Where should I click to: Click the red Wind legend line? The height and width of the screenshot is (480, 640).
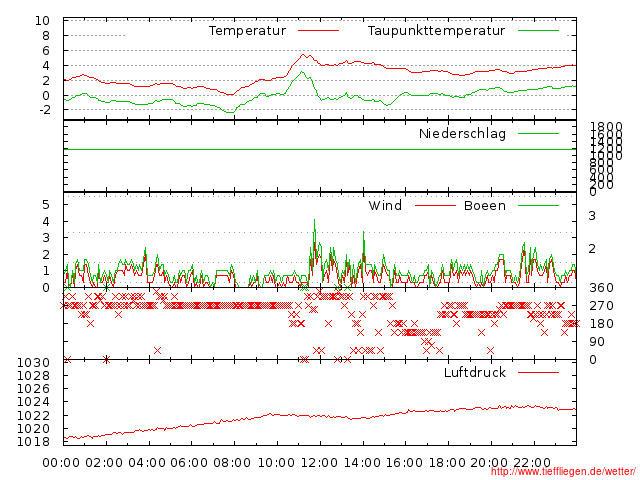[x=435, y=205]
